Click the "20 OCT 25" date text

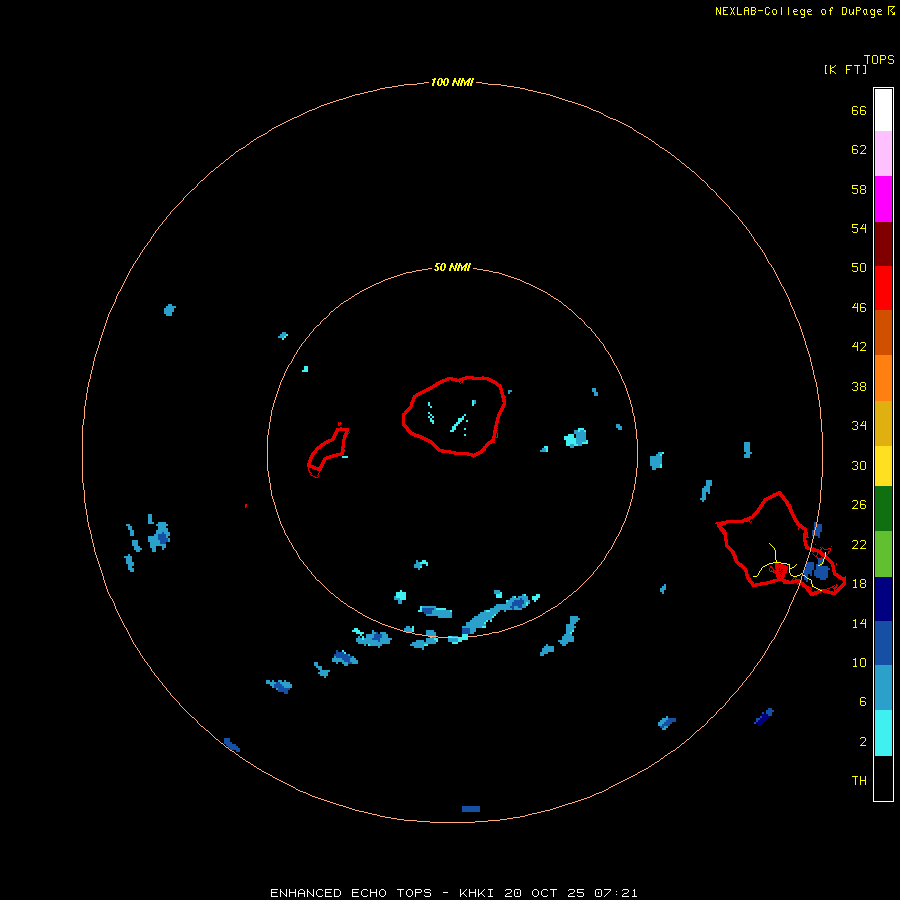coord(544,893)
